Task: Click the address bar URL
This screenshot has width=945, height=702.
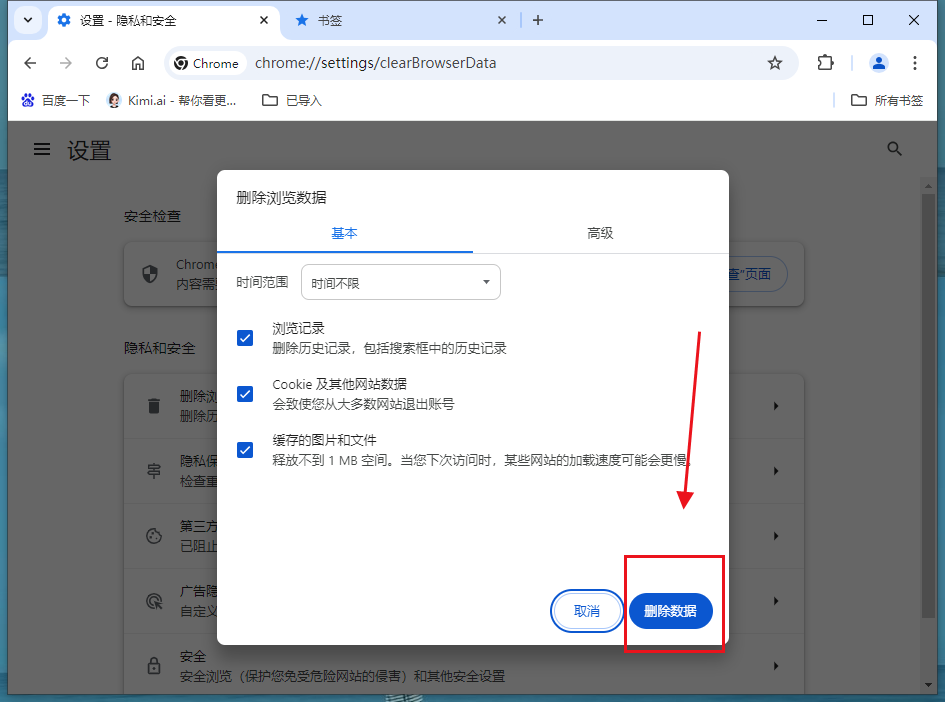Action: click(x=375, y=63)
